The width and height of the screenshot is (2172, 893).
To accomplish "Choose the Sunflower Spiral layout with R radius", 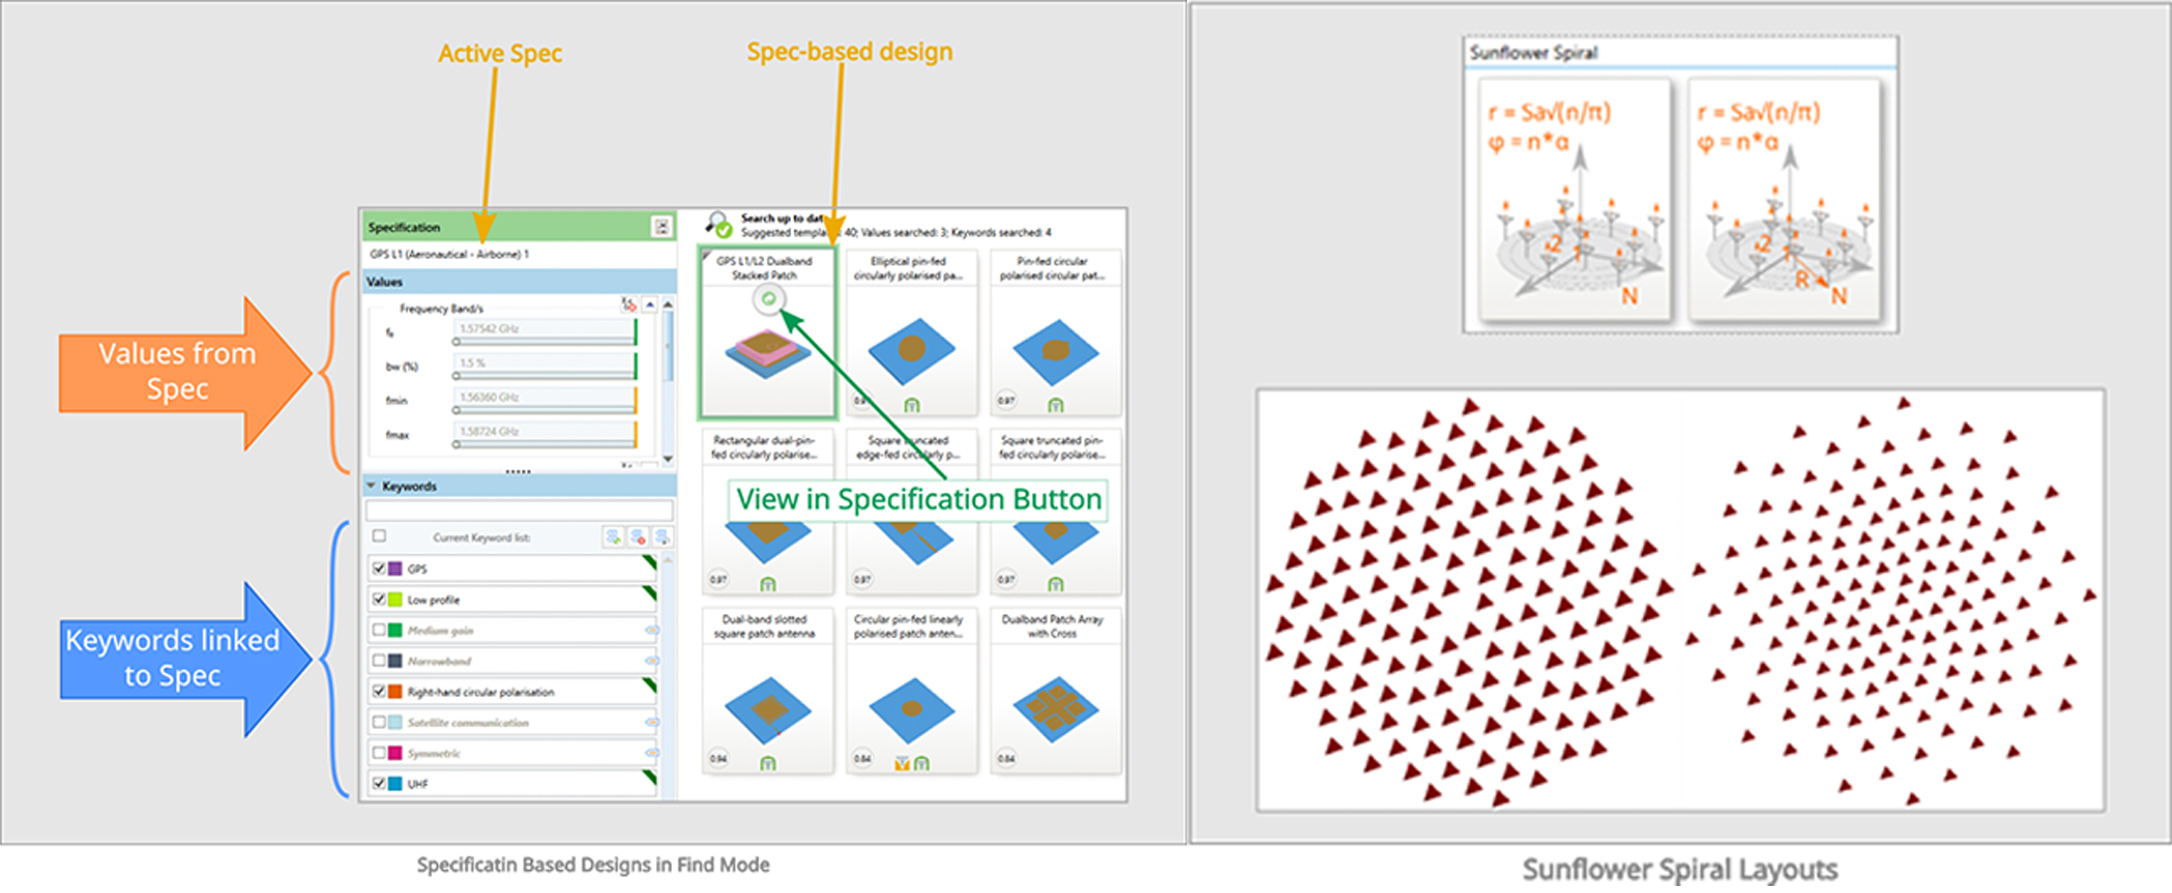I will tap(1784, 201).
